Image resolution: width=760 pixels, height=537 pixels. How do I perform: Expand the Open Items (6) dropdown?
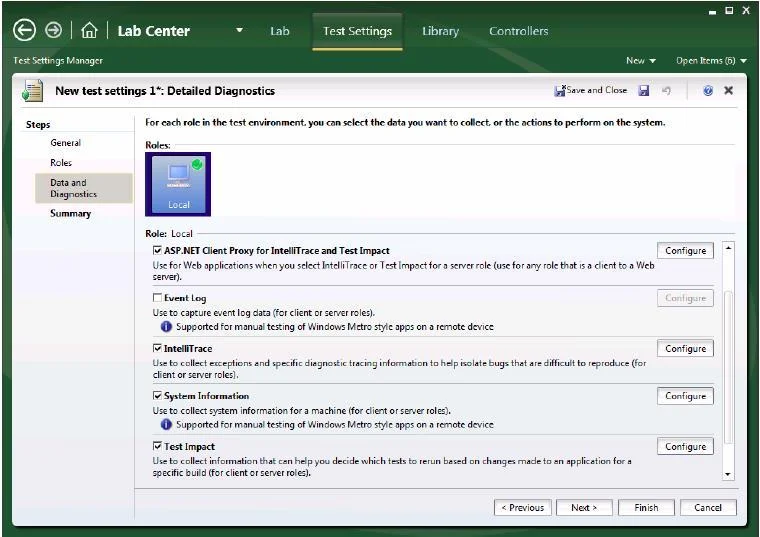[x=711, y=61]
